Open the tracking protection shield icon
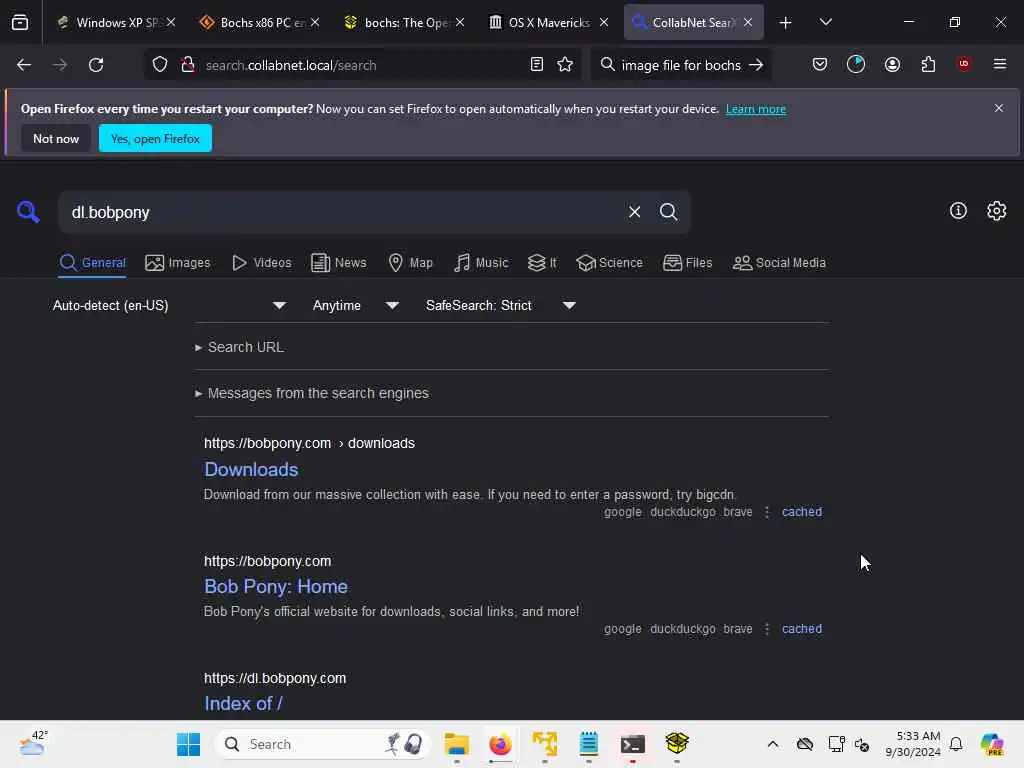This screenshot has height=768, width=1024. (x=160, y=65)
